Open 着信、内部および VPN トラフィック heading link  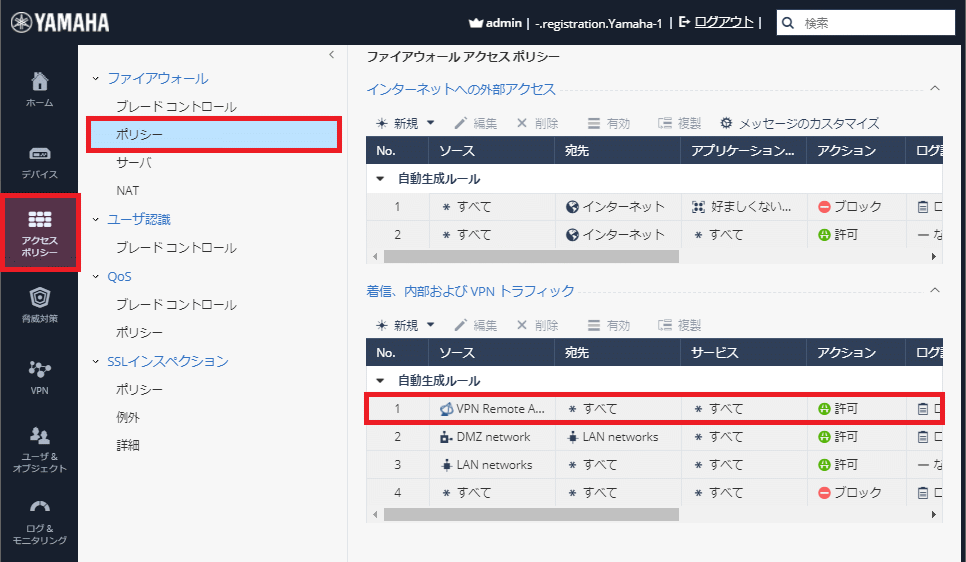pos(470,291)
